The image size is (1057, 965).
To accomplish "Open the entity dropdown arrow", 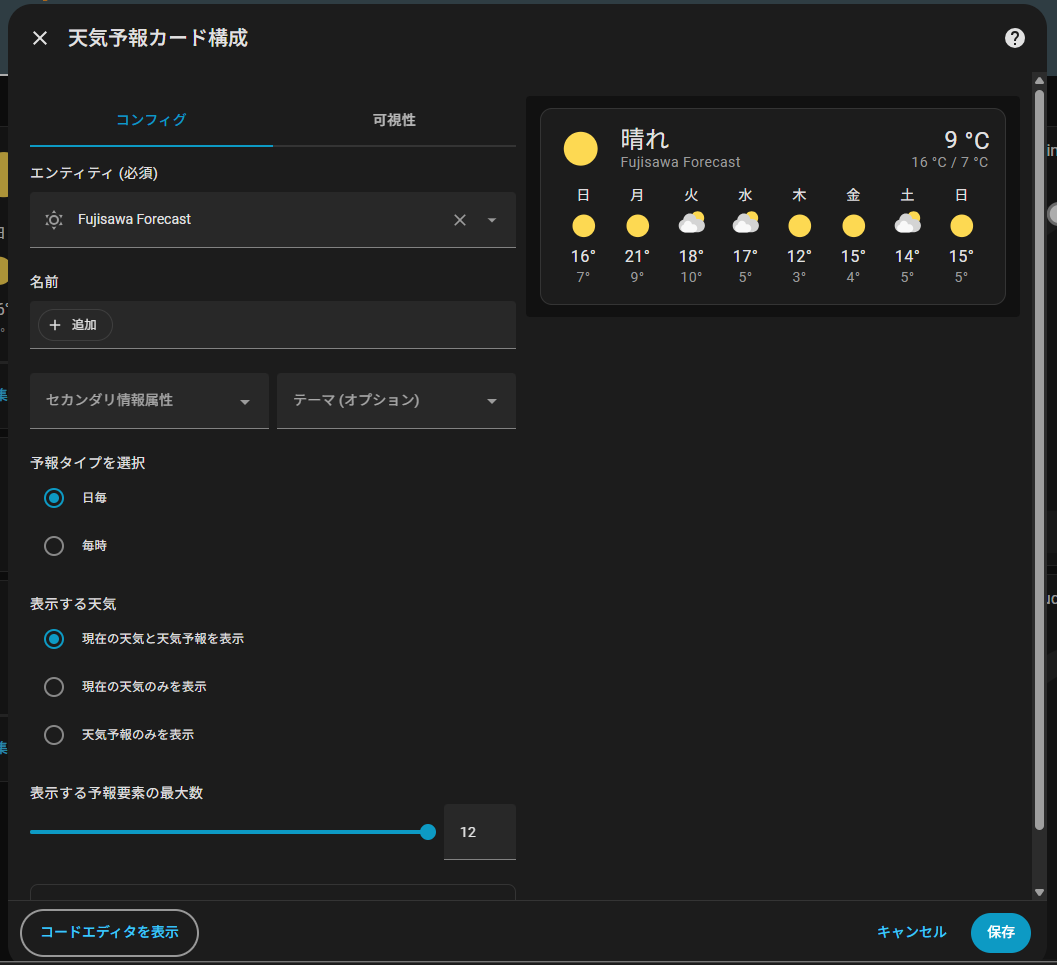I will click(492, 220).
